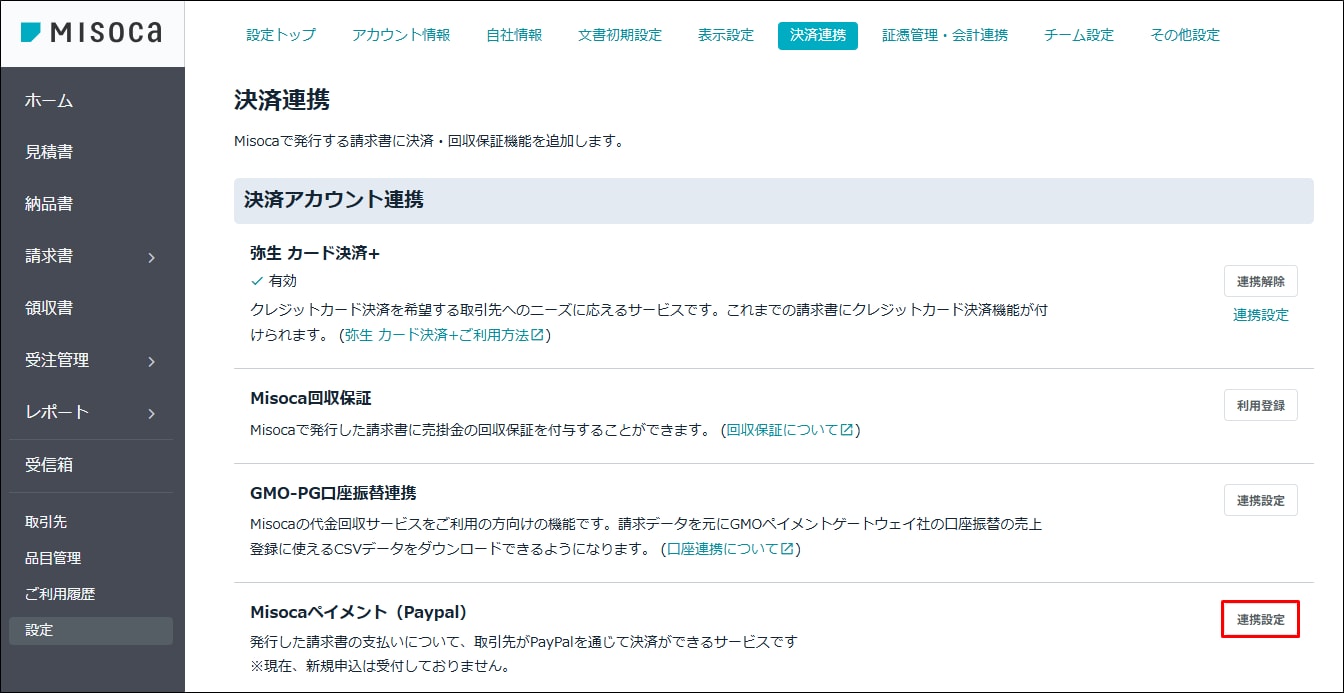Open 品目管理 in the sidebar
The width and height of the screenshot is (1344, 693).
pos(53,558)
